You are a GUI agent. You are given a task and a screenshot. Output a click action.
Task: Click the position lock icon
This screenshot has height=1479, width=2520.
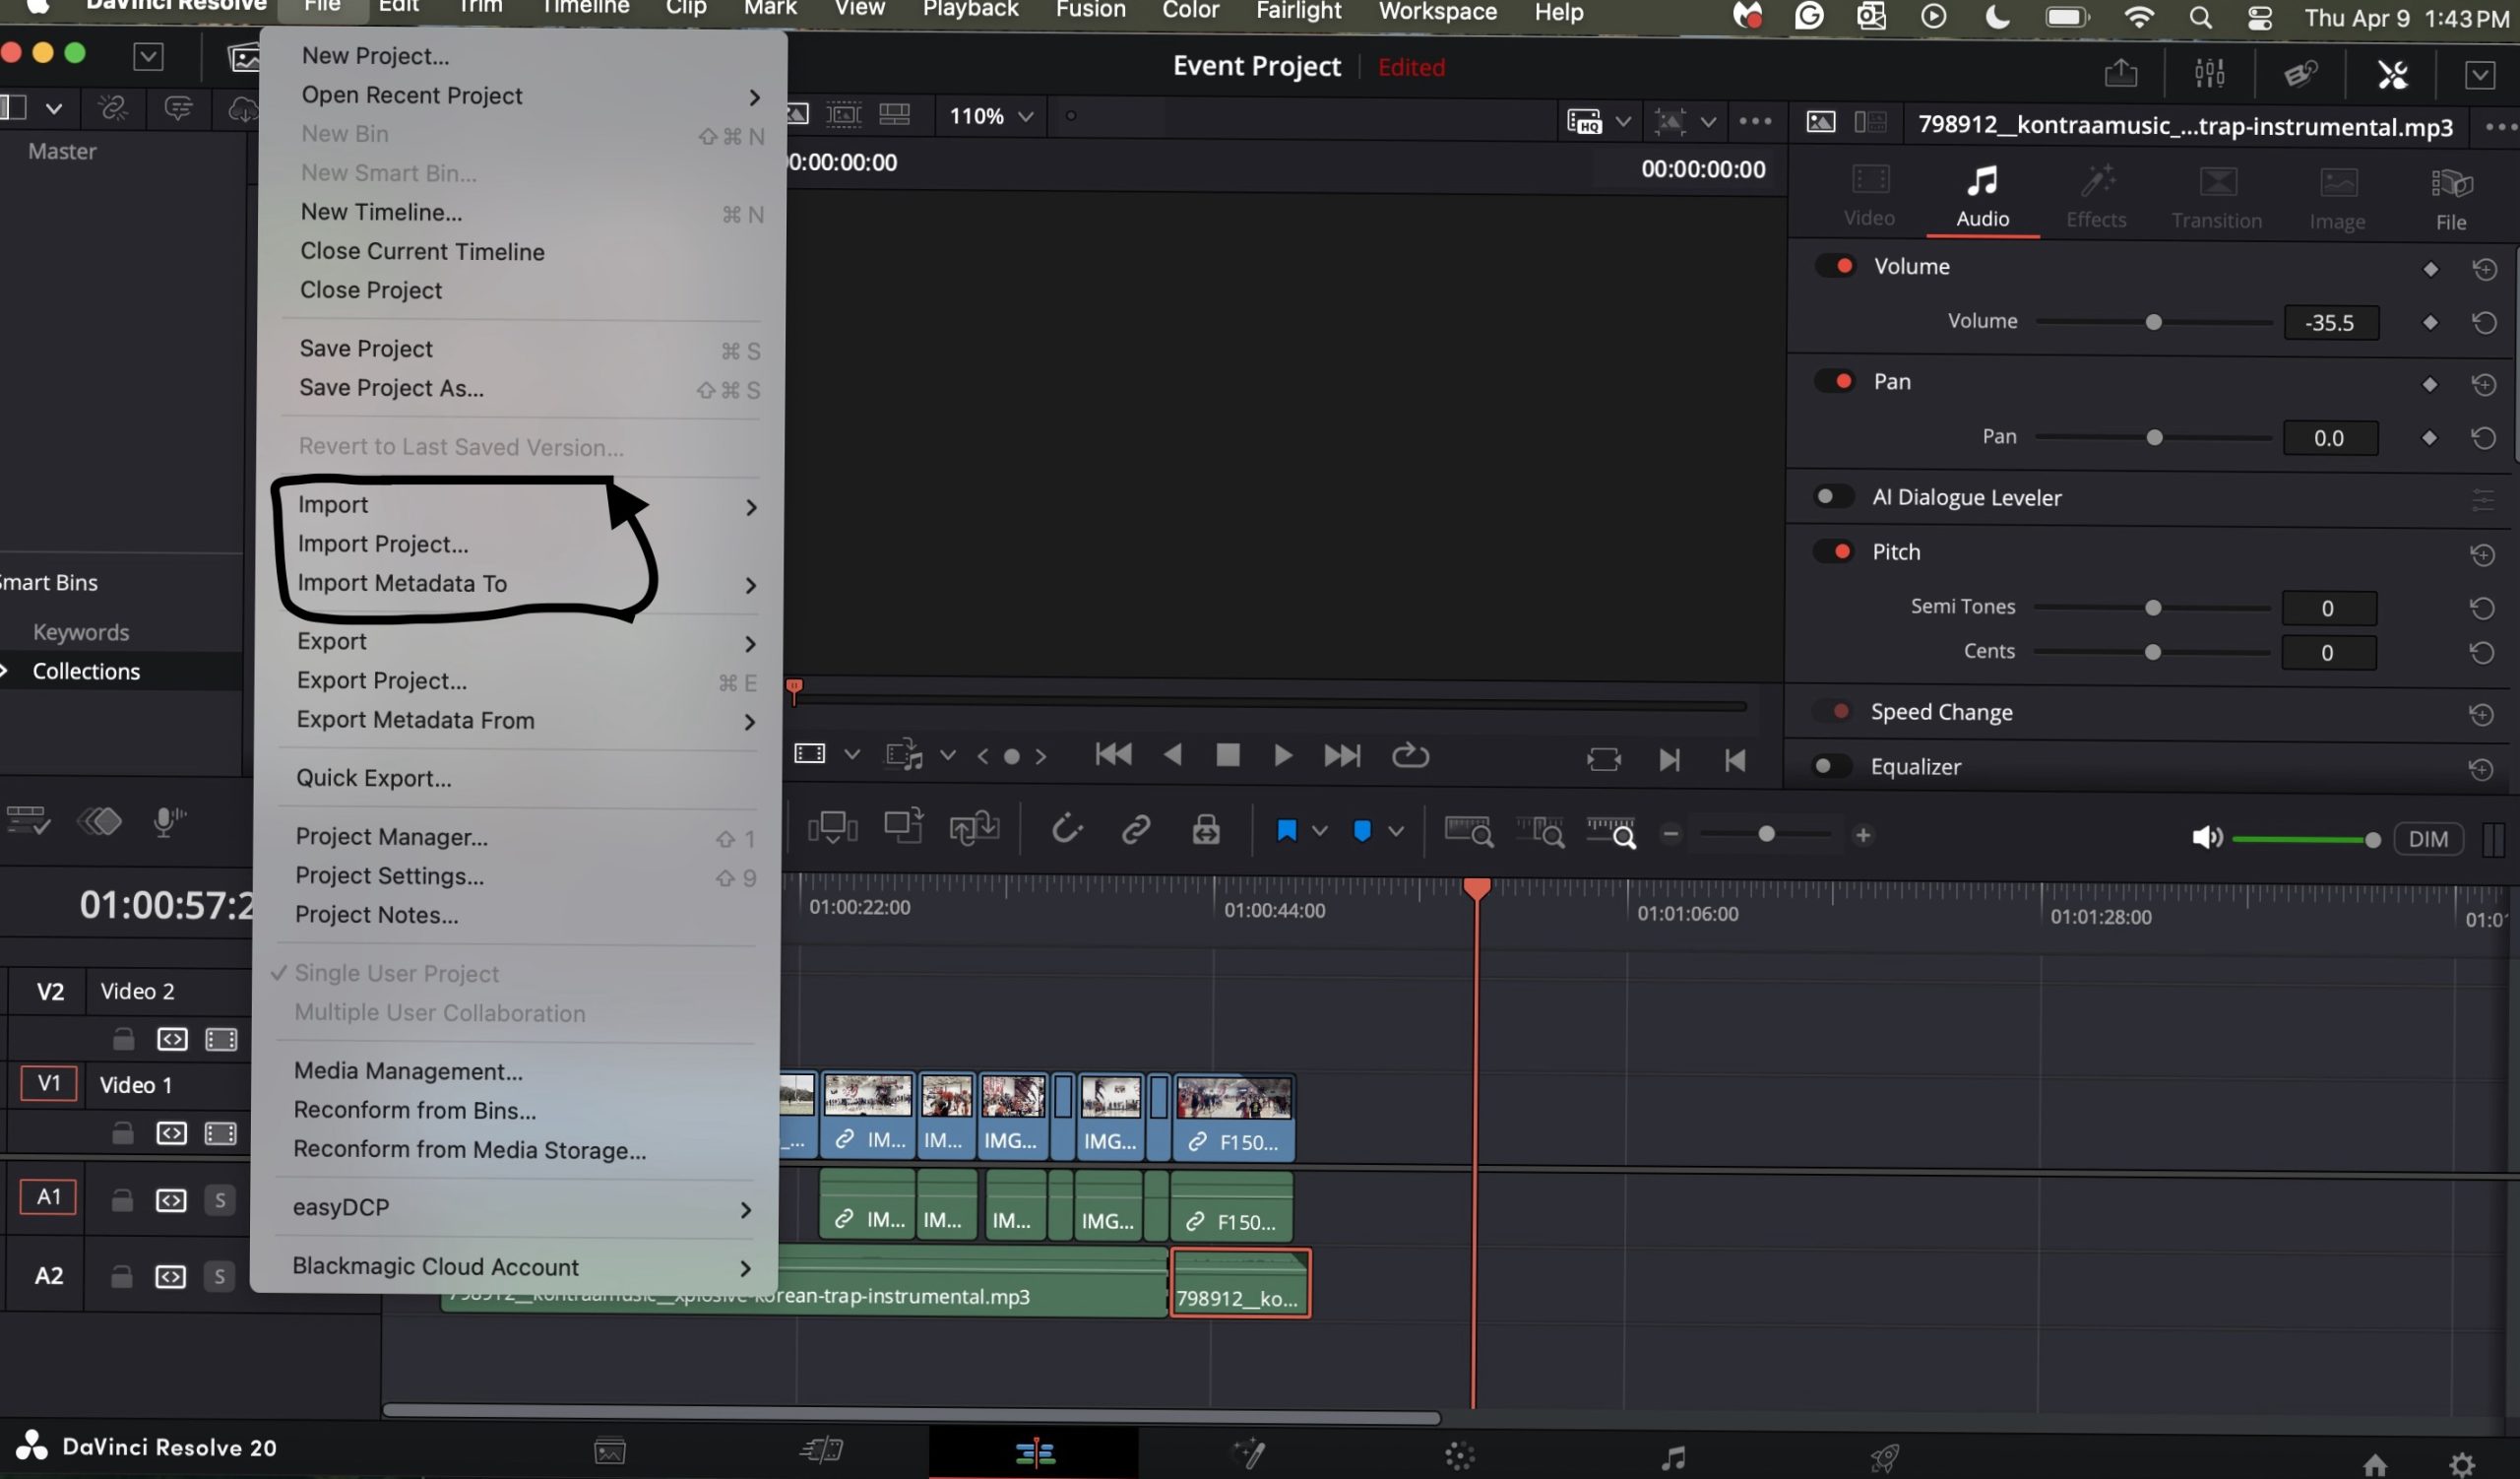click(x=1206, y=830)
